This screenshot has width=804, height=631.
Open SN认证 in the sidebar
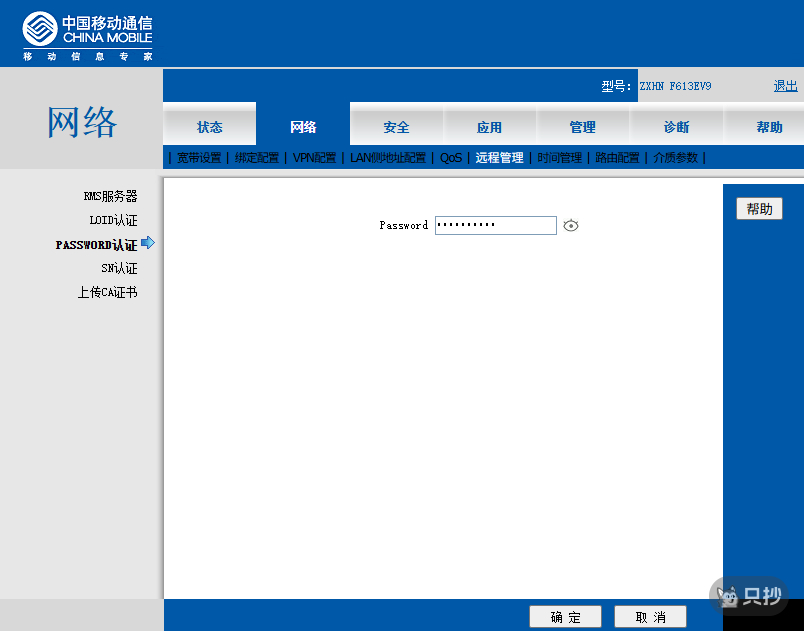119,268
